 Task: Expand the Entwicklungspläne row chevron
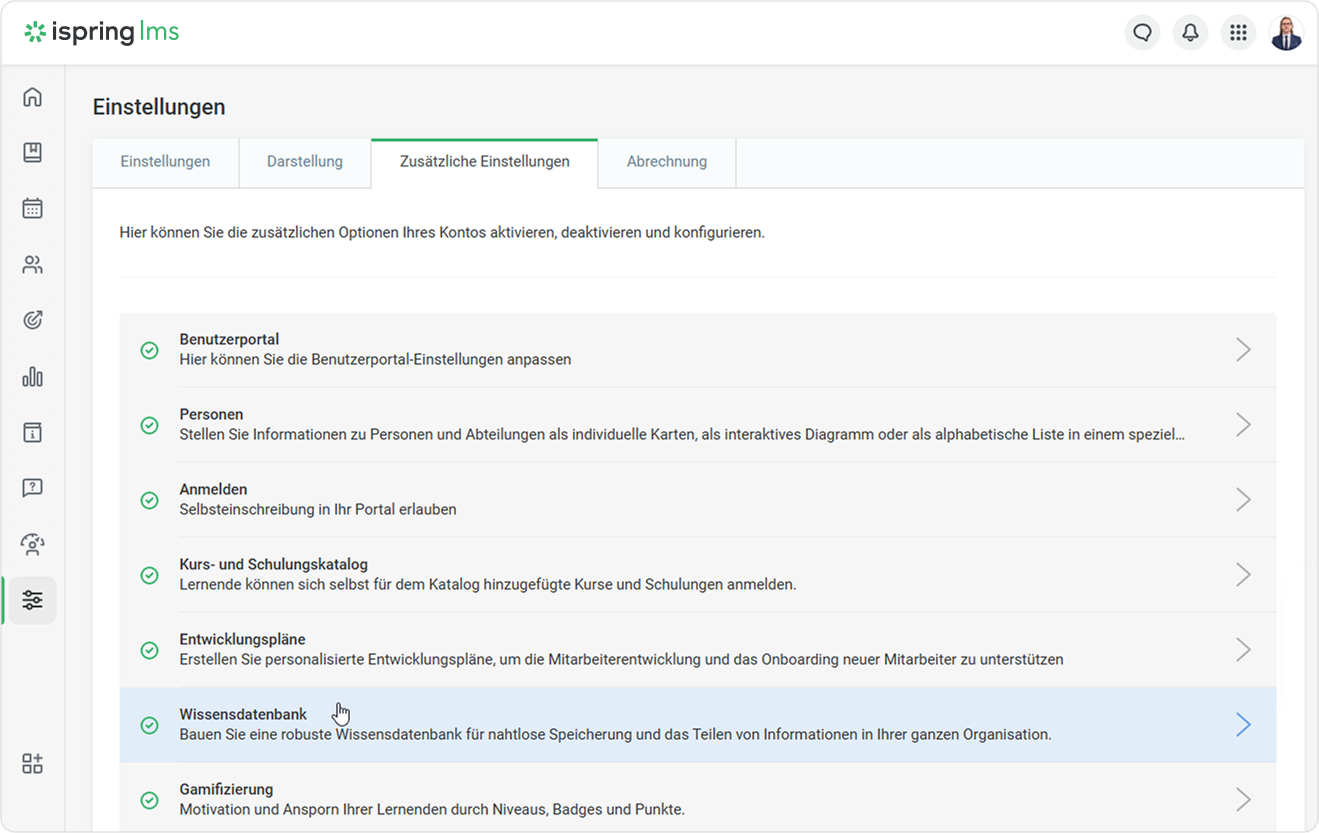pos(1243,650)
